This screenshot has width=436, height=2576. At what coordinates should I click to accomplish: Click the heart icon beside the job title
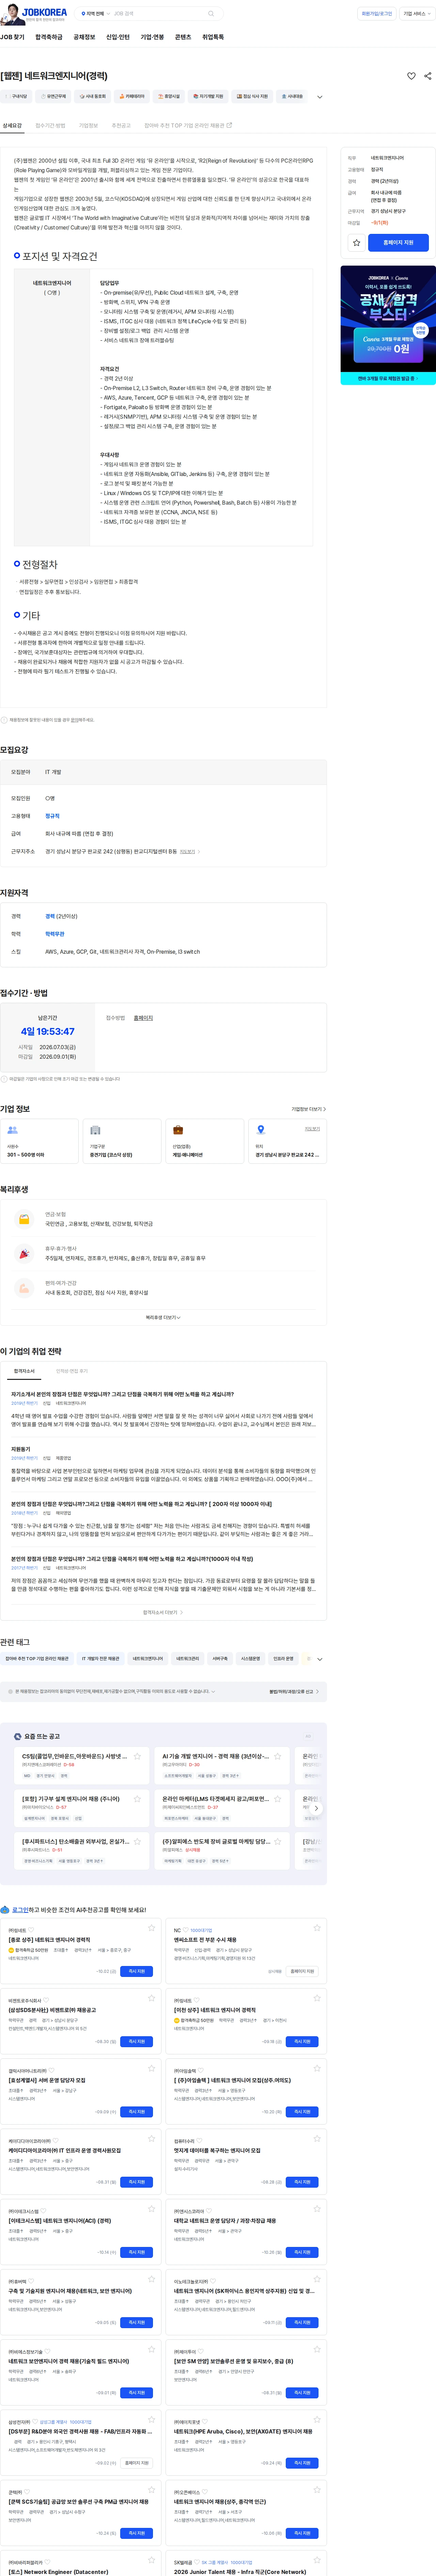click(411, 76)
